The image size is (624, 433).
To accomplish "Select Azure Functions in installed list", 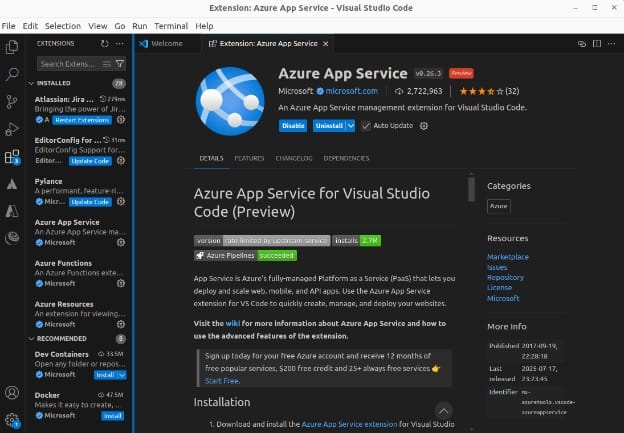I will 80,273.
